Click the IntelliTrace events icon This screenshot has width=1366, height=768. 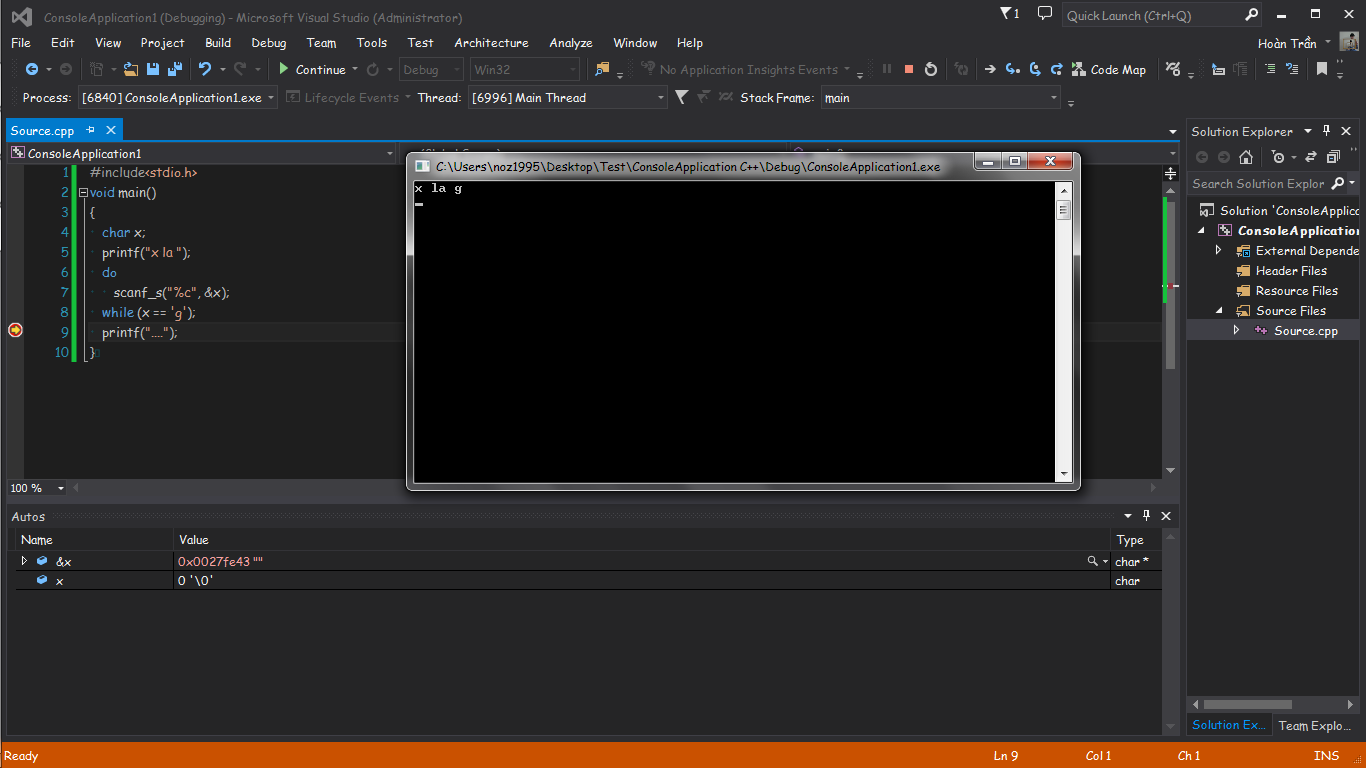(x=1174, y=69)
